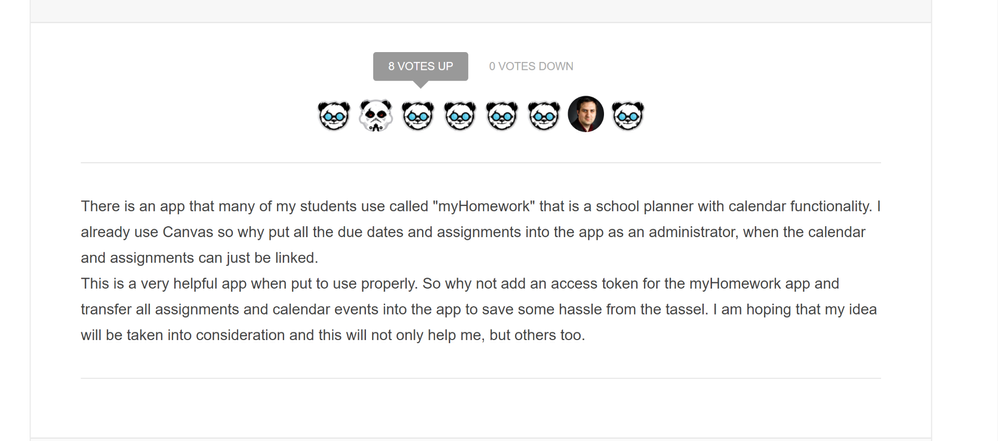
Task: Click the stormtrooper-style panda avatar
Action: [376, 115]
